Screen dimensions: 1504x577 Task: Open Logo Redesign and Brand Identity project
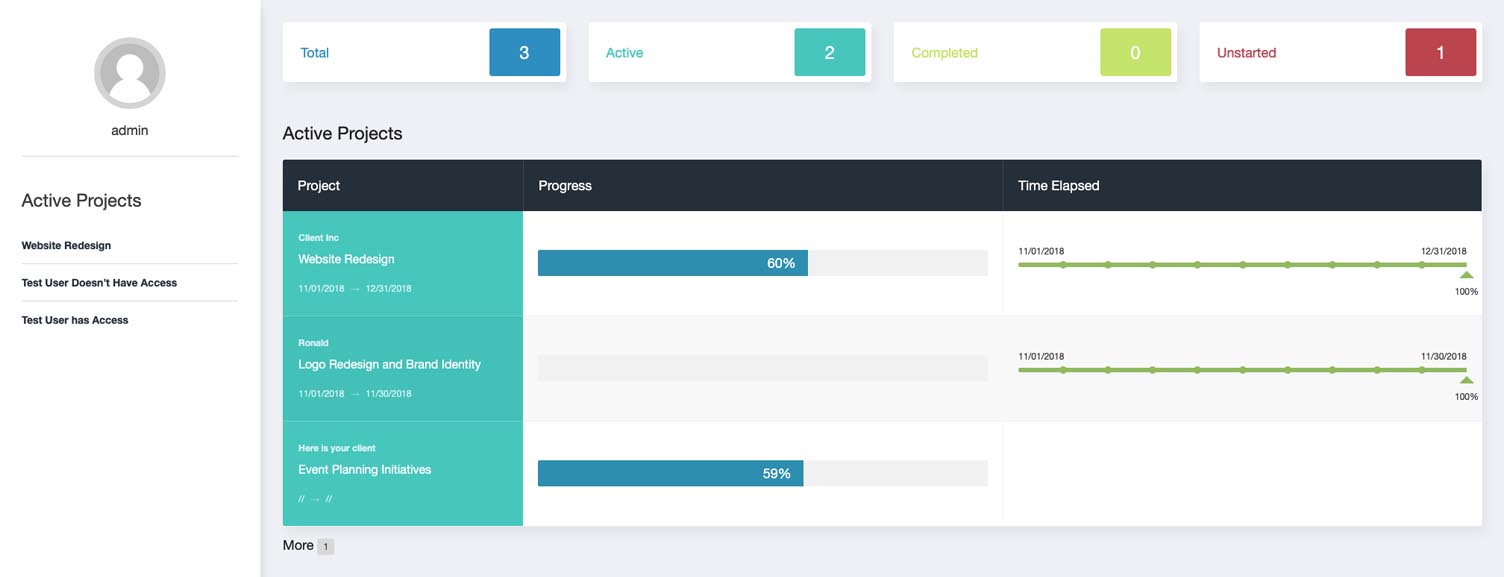click(389, 364)
